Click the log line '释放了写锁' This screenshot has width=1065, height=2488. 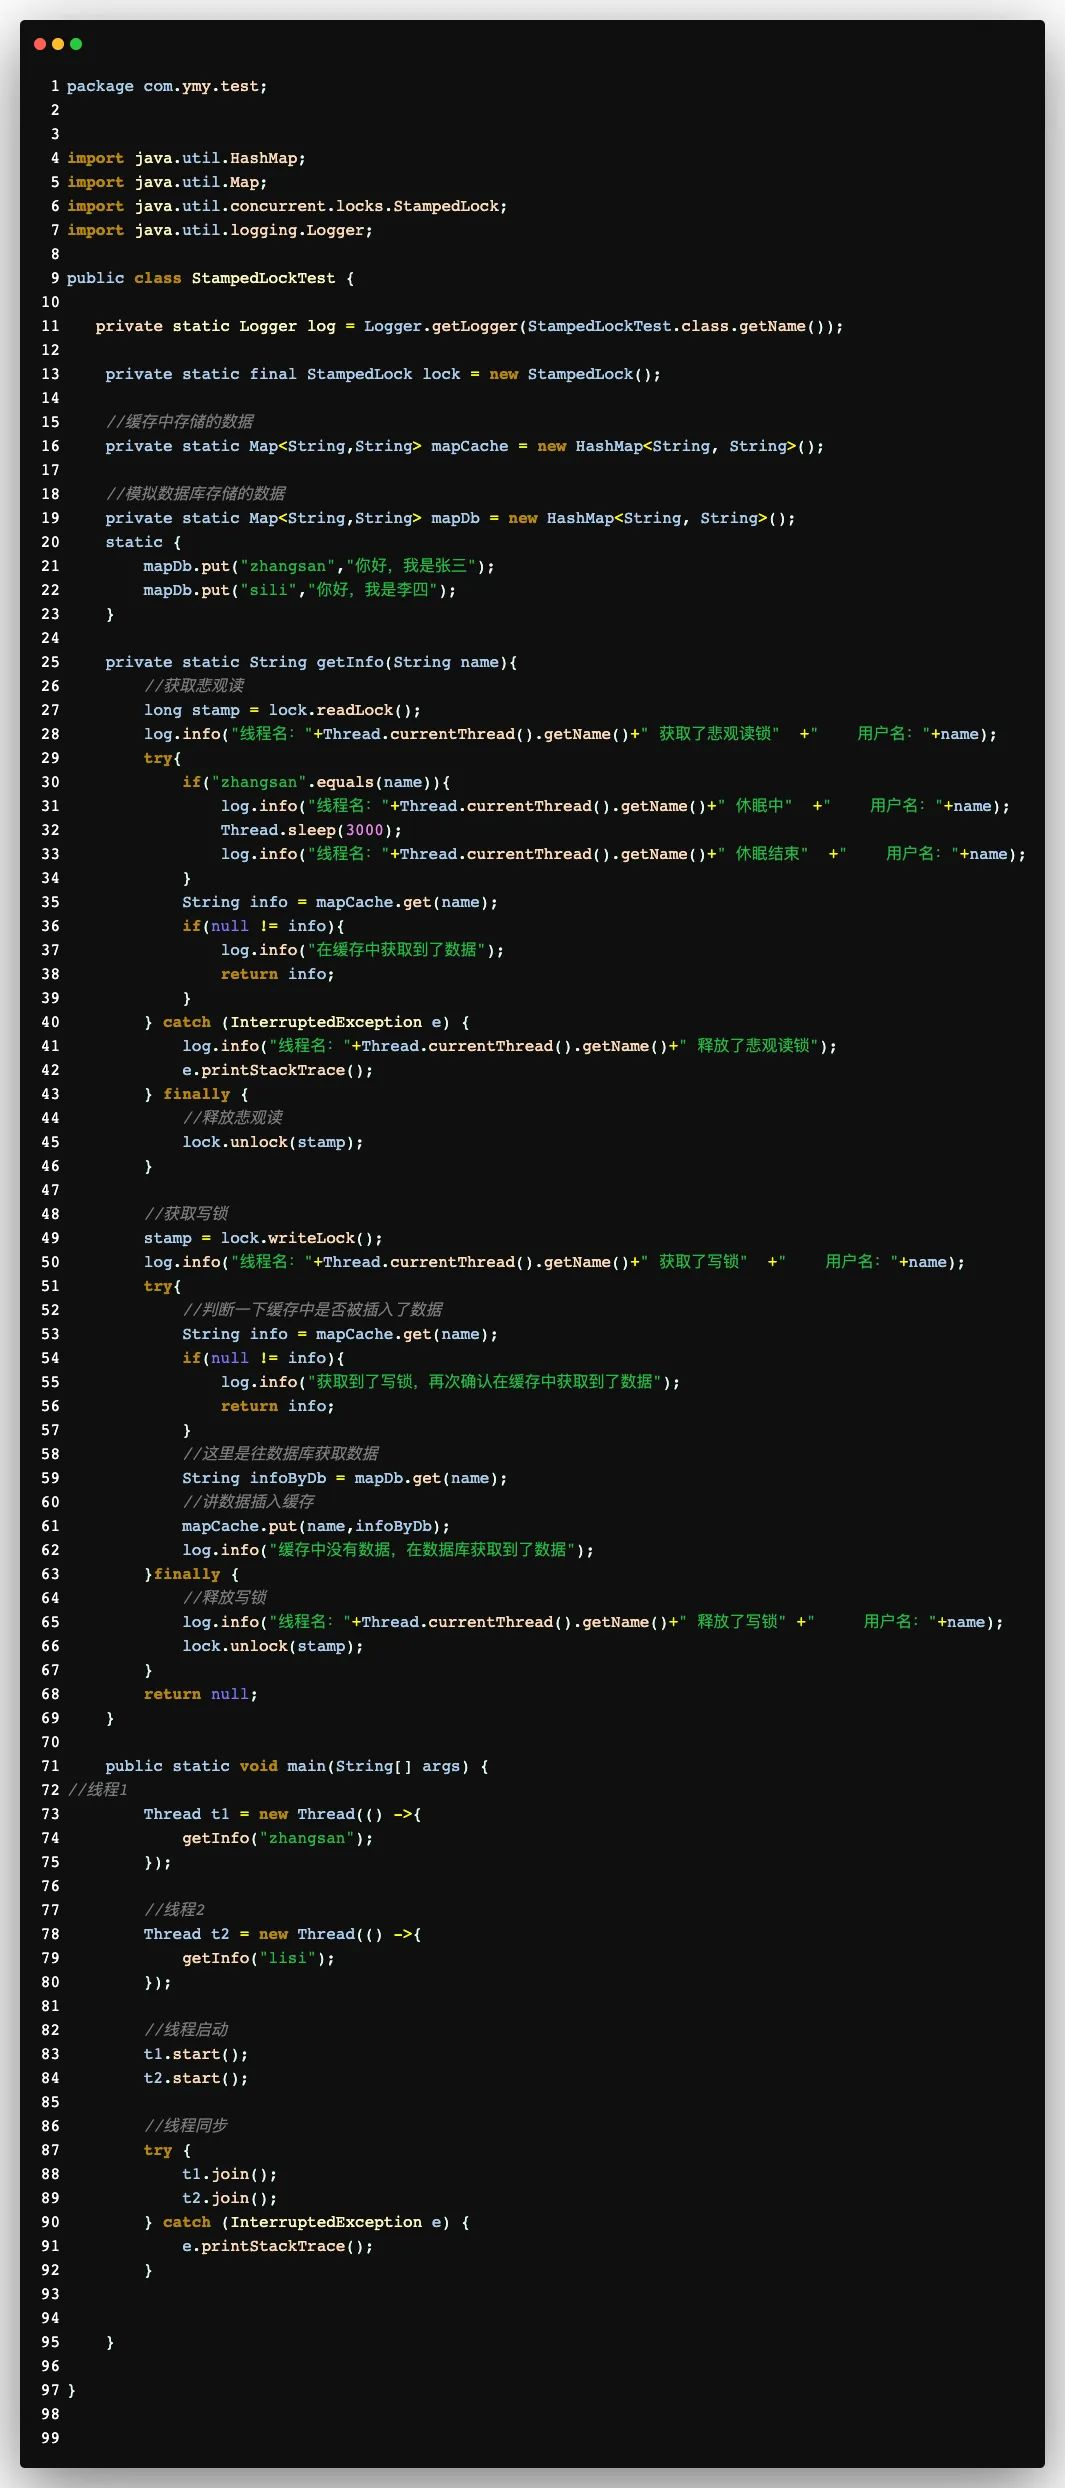coord(593,1622)
